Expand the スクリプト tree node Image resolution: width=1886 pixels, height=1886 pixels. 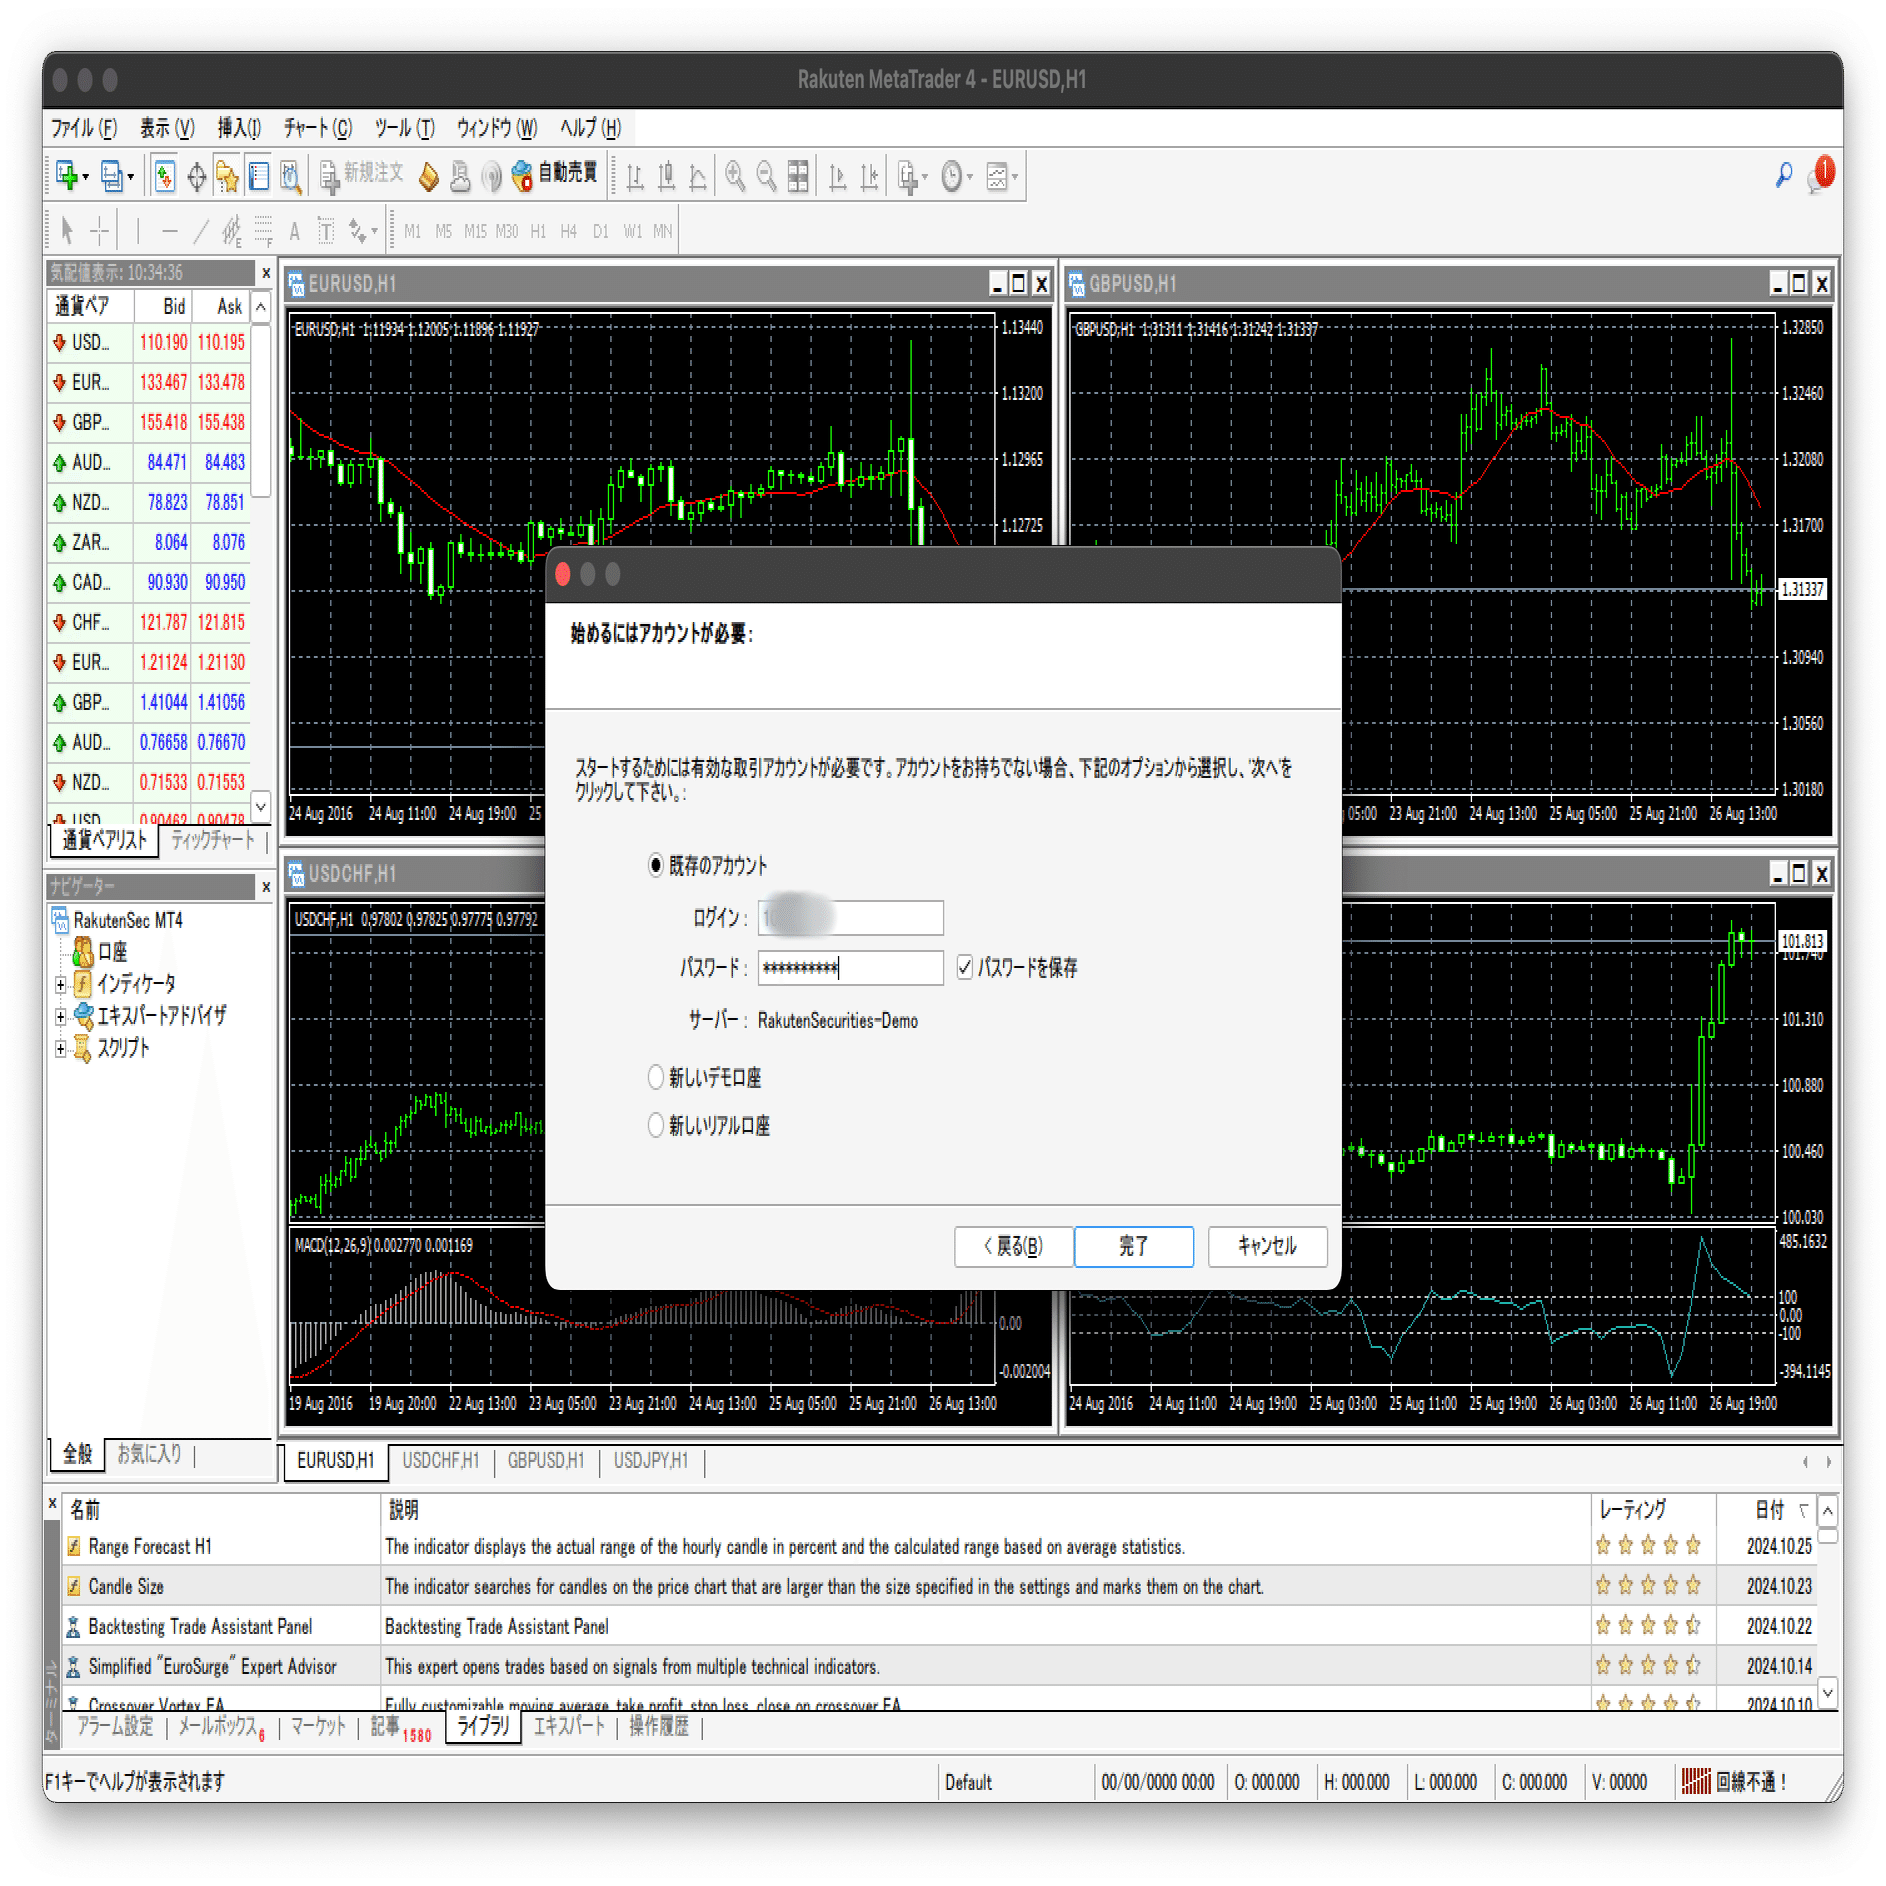[61, 1048]
